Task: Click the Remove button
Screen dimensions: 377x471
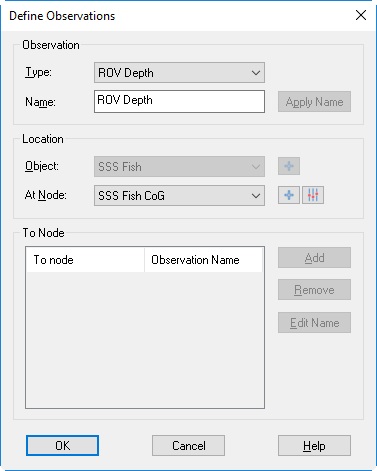Action: pos(314,290)
